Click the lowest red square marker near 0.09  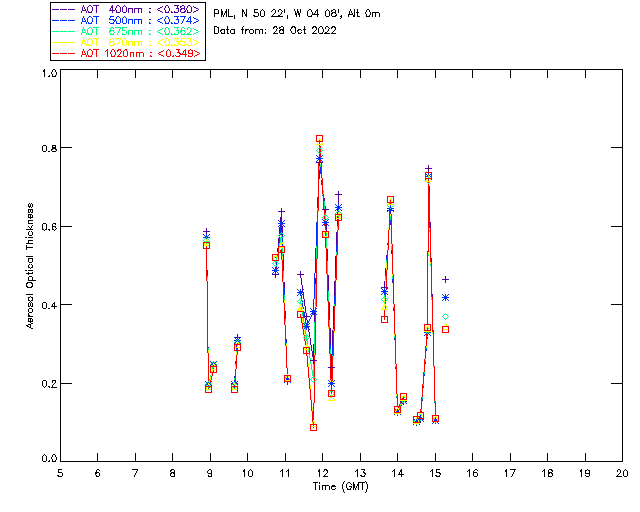[313, 427]
